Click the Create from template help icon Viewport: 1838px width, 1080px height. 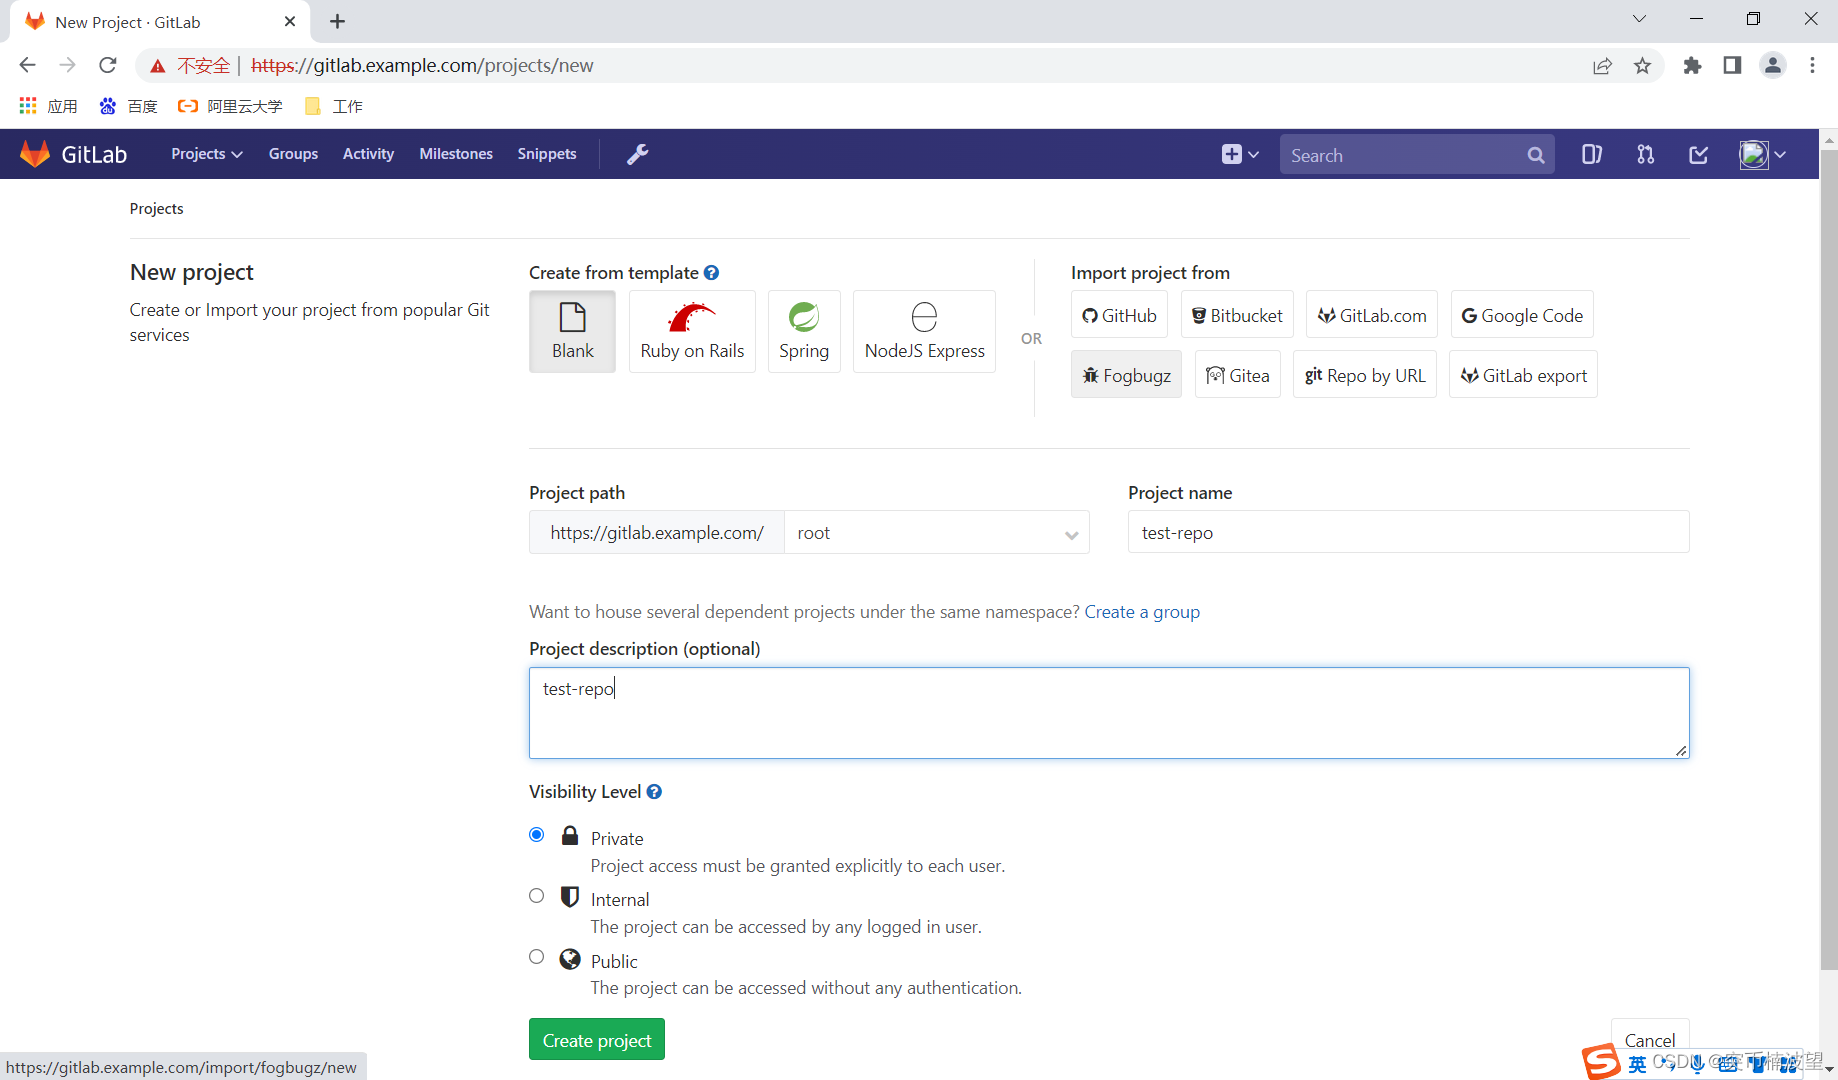coord(711,273)
